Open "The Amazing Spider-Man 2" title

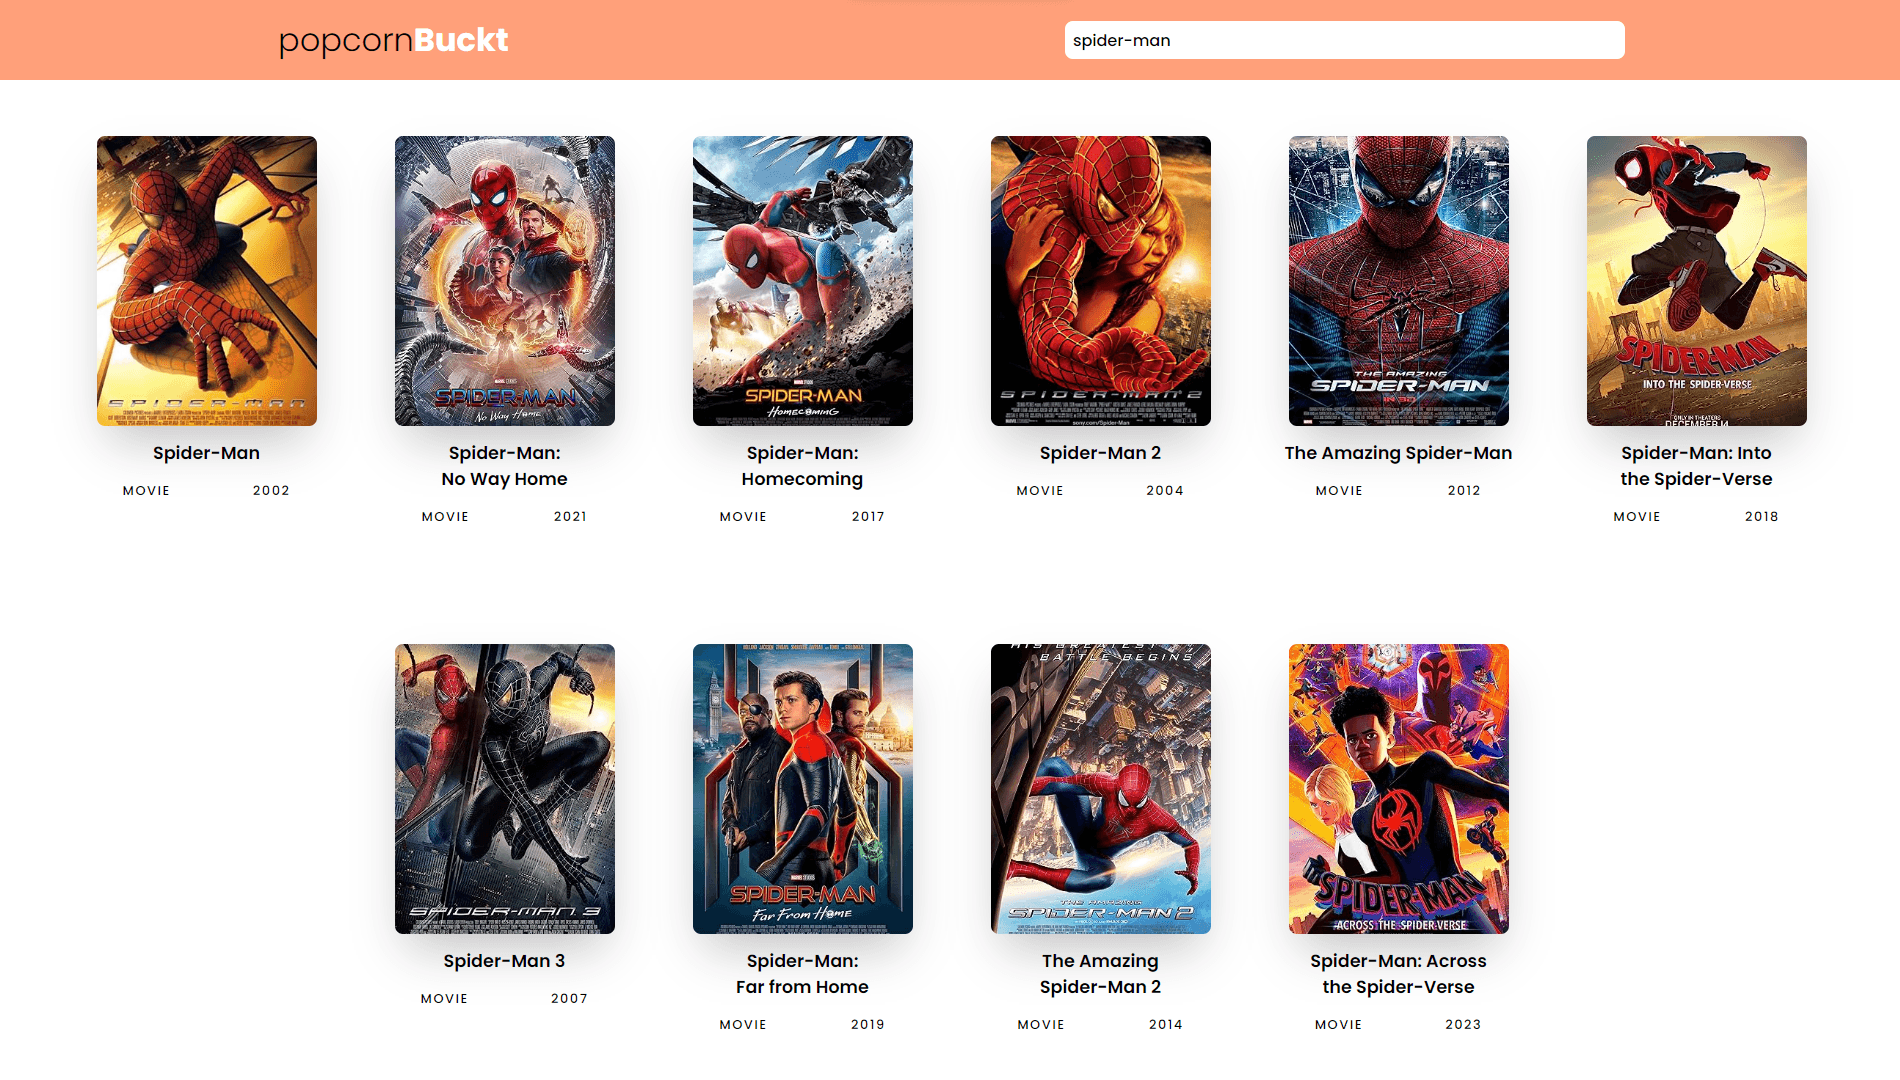tap(1101, 974)
